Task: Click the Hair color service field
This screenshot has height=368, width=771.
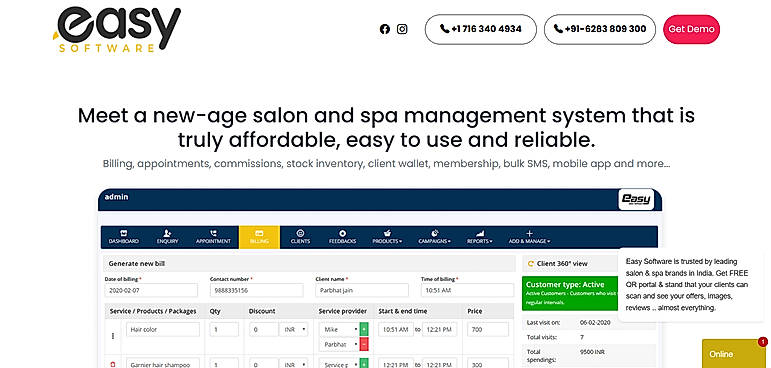Action: pos(163,330)
